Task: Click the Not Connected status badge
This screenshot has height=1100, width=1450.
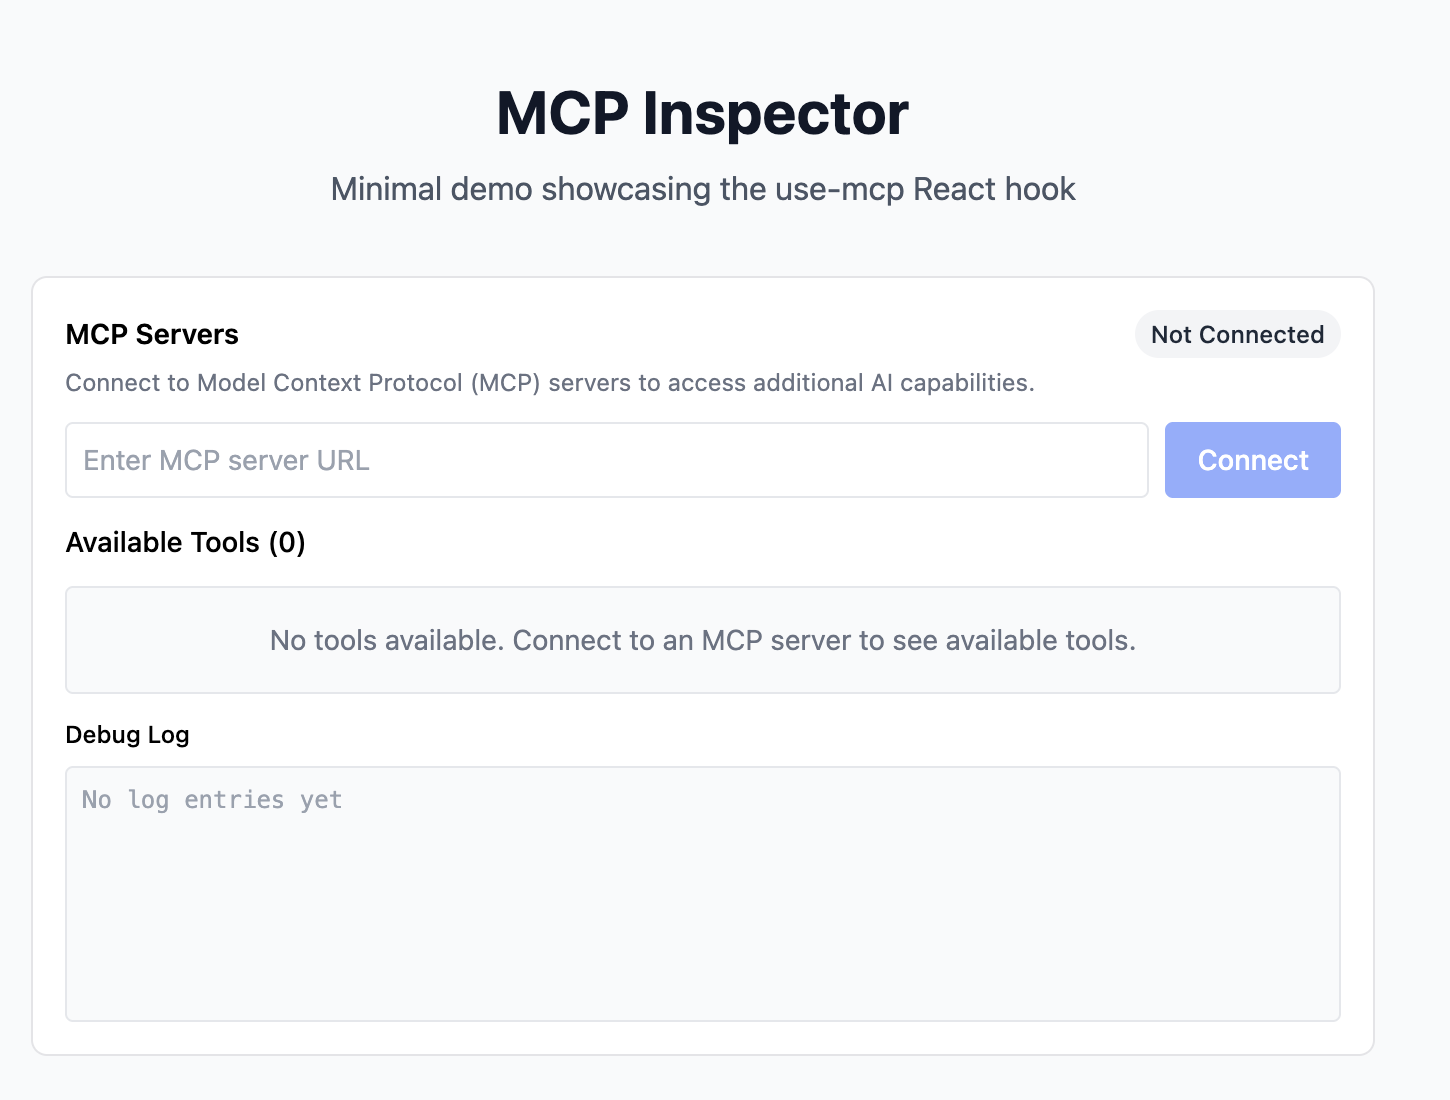Action: pos(1237,335)
